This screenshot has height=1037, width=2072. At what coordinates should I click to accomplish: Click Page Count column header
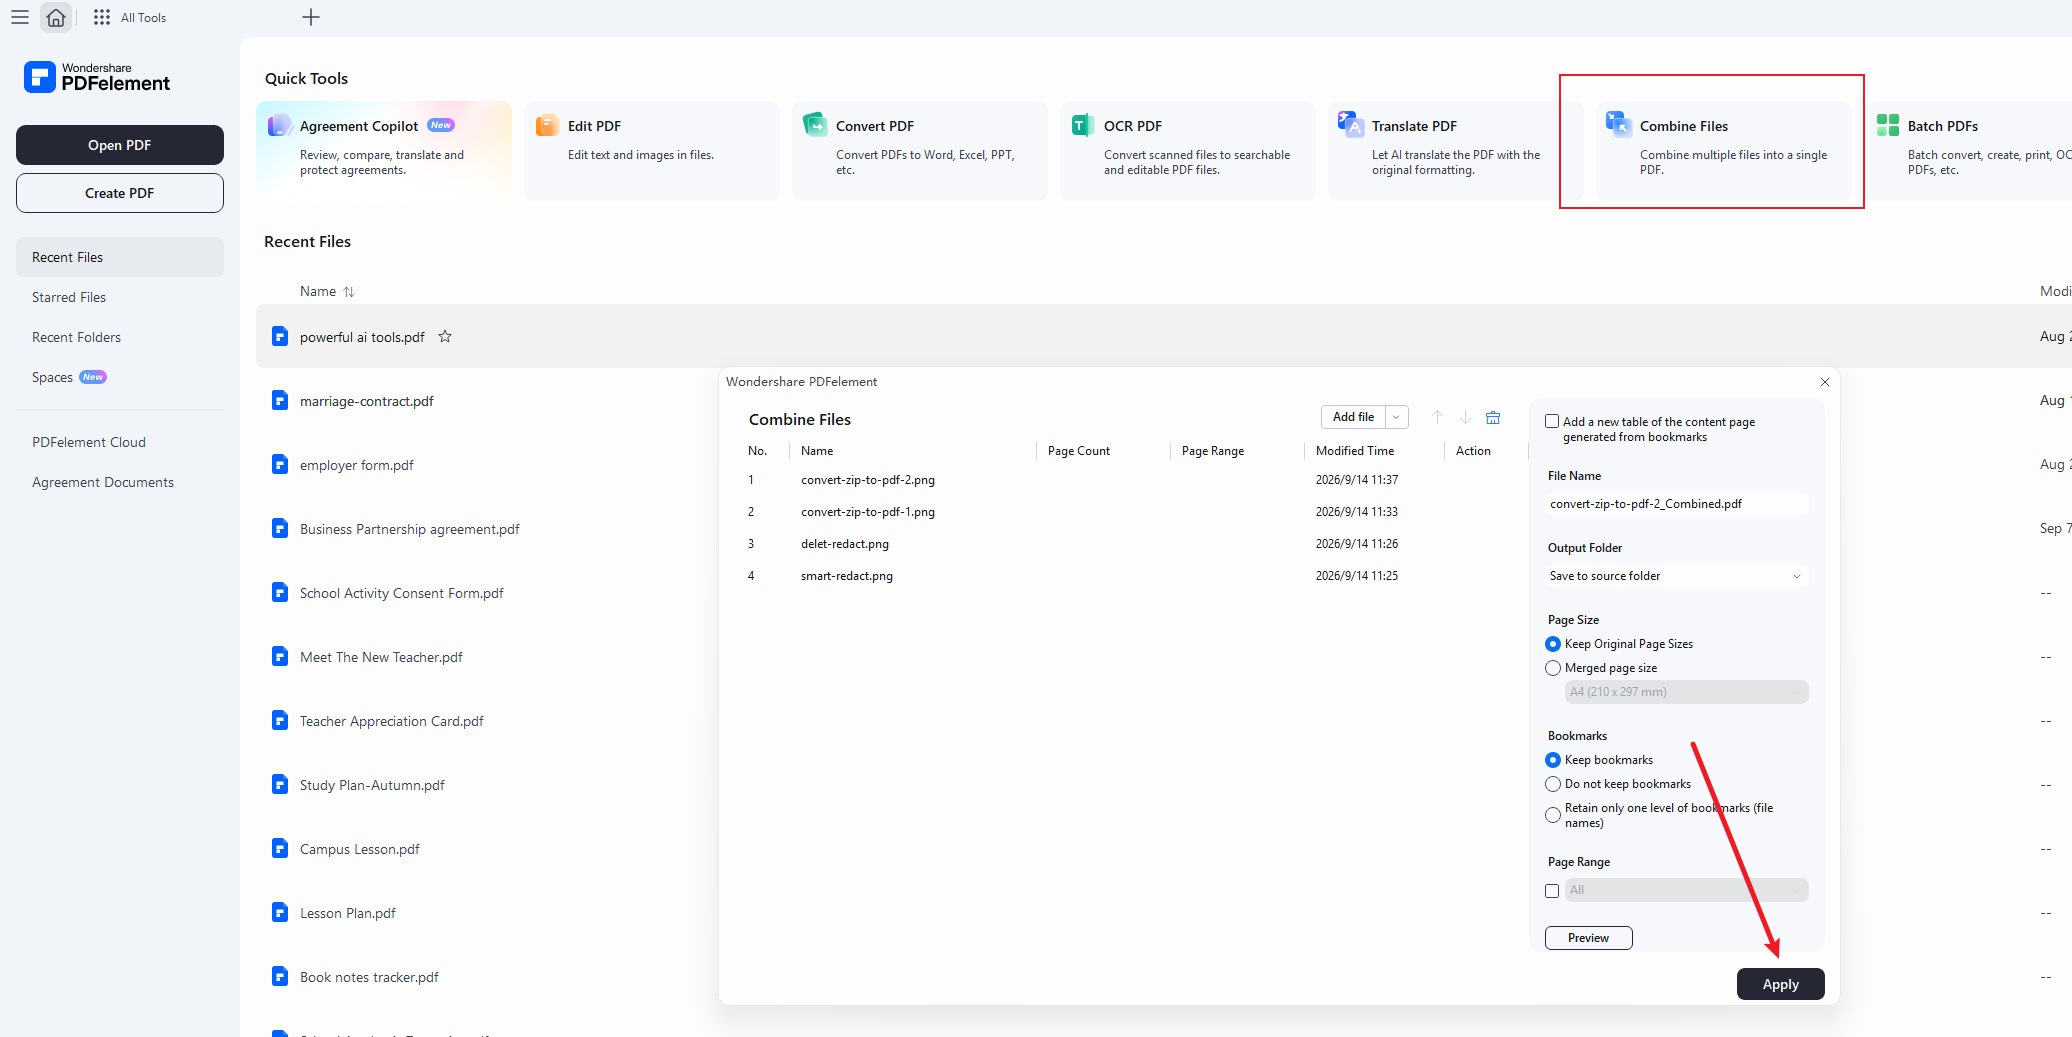click(1078, 451)
